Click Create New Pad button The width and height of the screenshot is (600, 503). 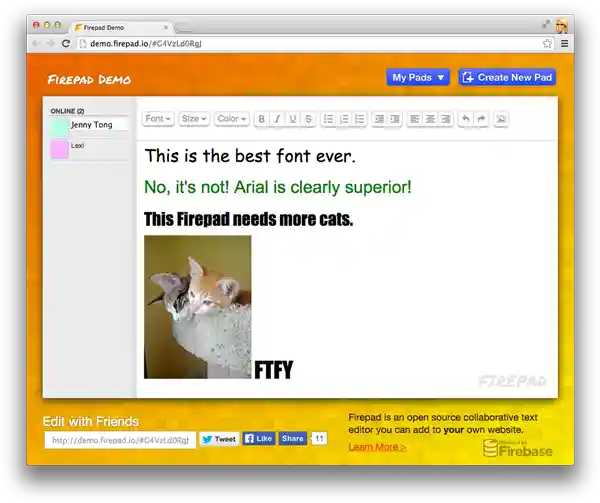click(507, 77)
